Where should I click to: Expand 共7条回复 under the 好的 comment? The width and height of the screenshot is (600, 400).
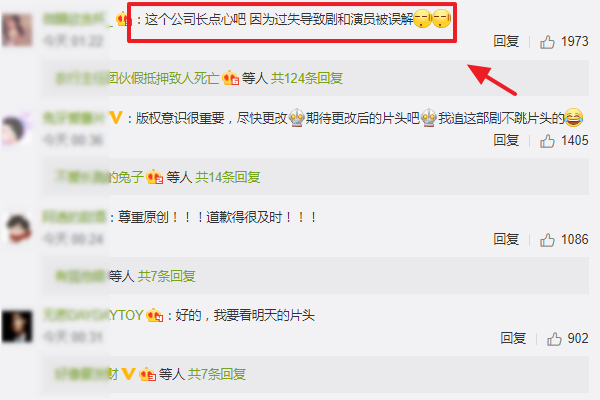[x=217, y=374]
